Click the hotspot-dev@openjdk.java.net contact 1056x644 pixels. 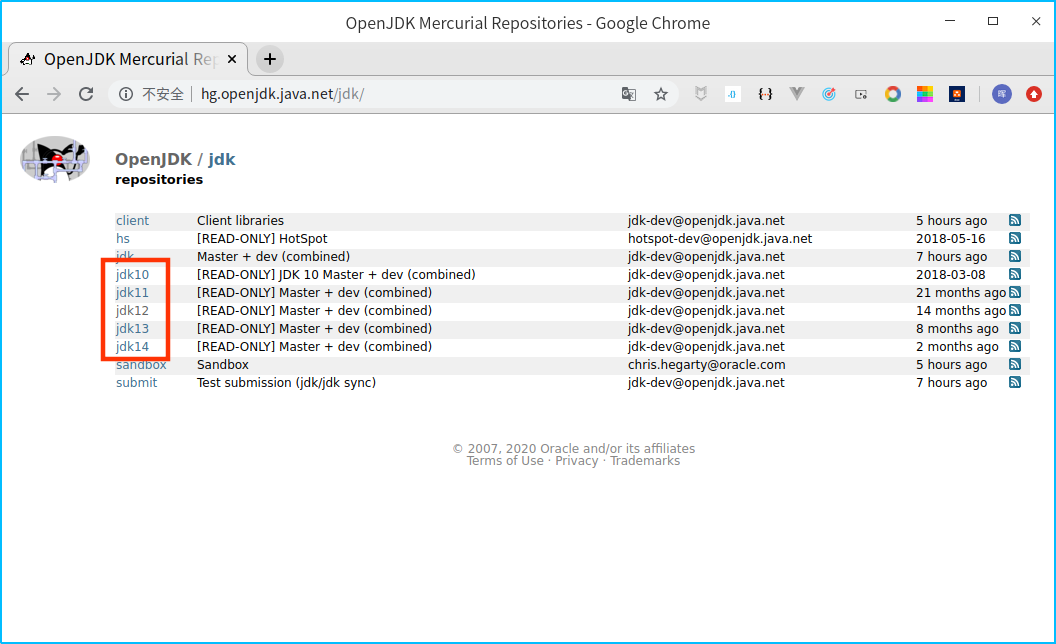point(720,238)
